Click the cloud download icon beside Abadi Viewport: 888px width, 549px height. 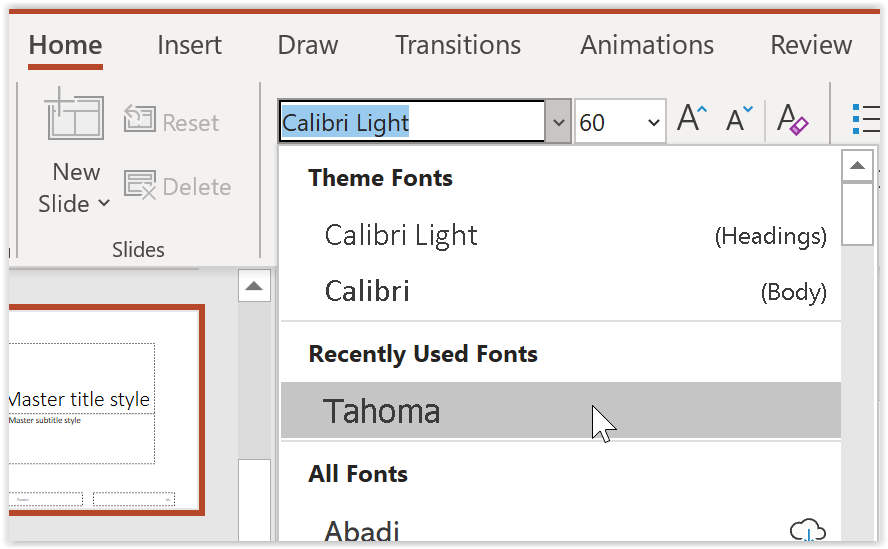(x=808, y=530)
